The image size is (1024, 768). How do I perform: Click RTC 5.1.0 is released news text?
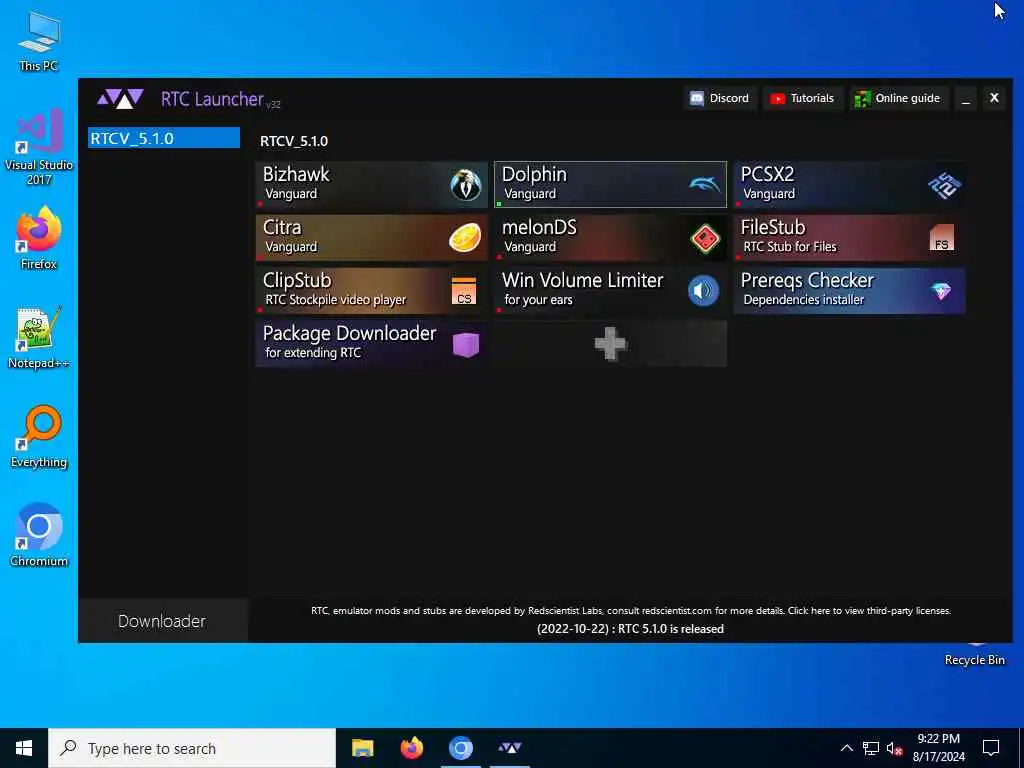pyautogui.click(x=630, y=629)
